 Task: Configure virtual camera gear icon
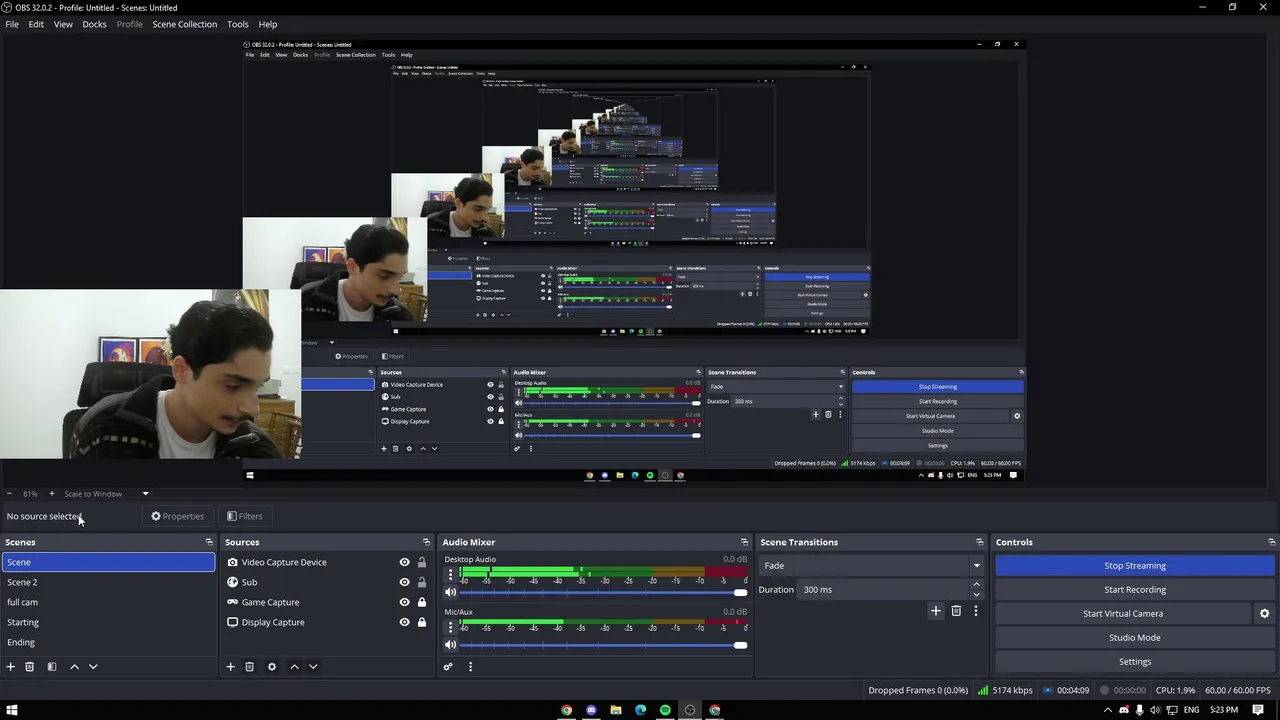point(1264,614)
